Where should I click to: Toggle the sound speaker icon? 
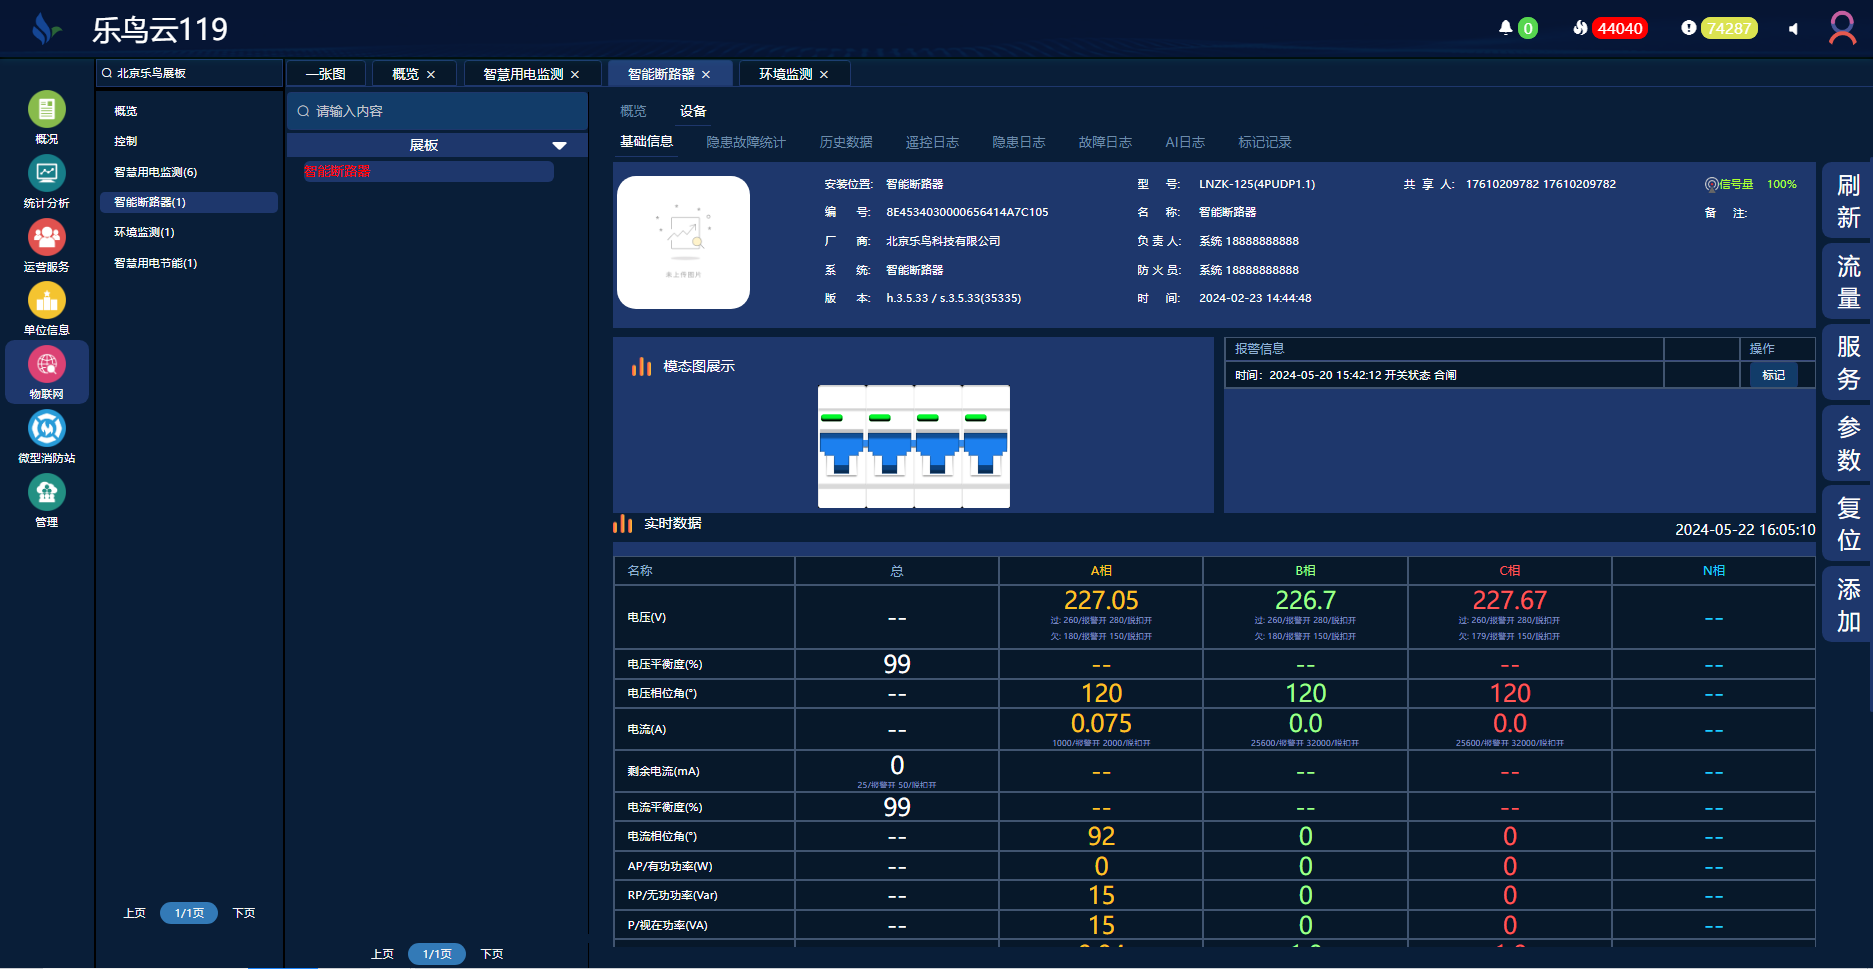click(x=1793, y=29)
